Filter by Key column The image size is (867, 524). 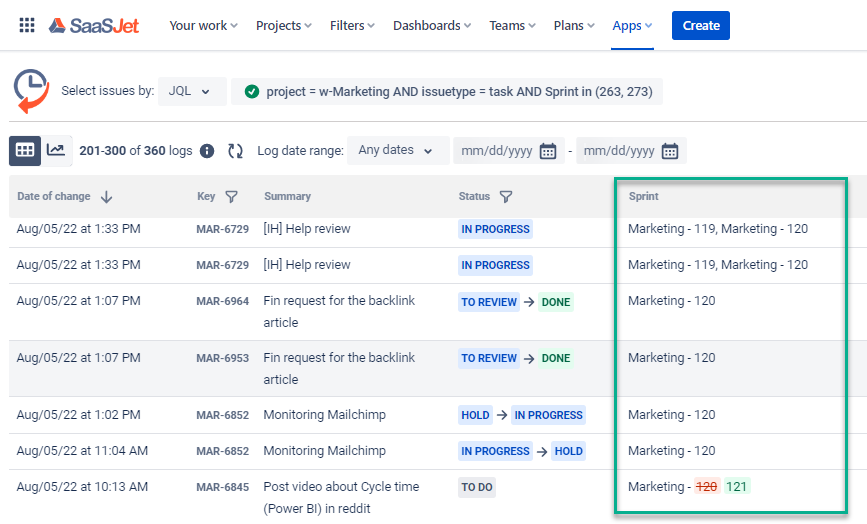tap(231, 197)
